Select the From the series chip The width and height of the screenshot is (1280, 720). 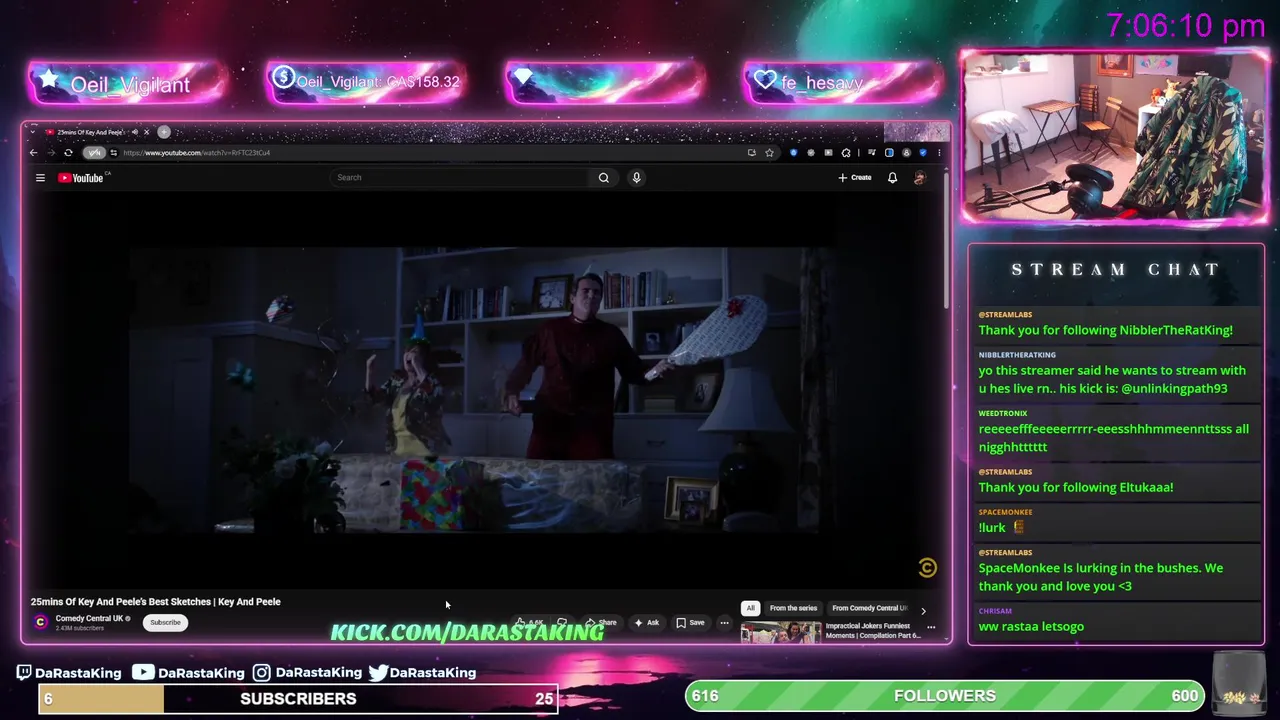(x=793, y=608)
